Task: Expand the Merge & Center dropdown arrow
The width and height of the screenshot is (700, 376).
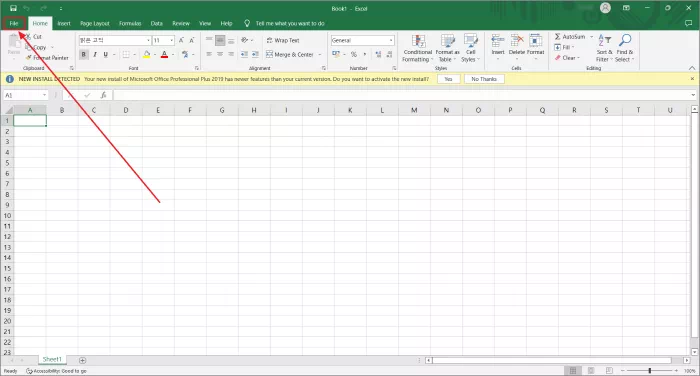Action: (x=320, y=54)
